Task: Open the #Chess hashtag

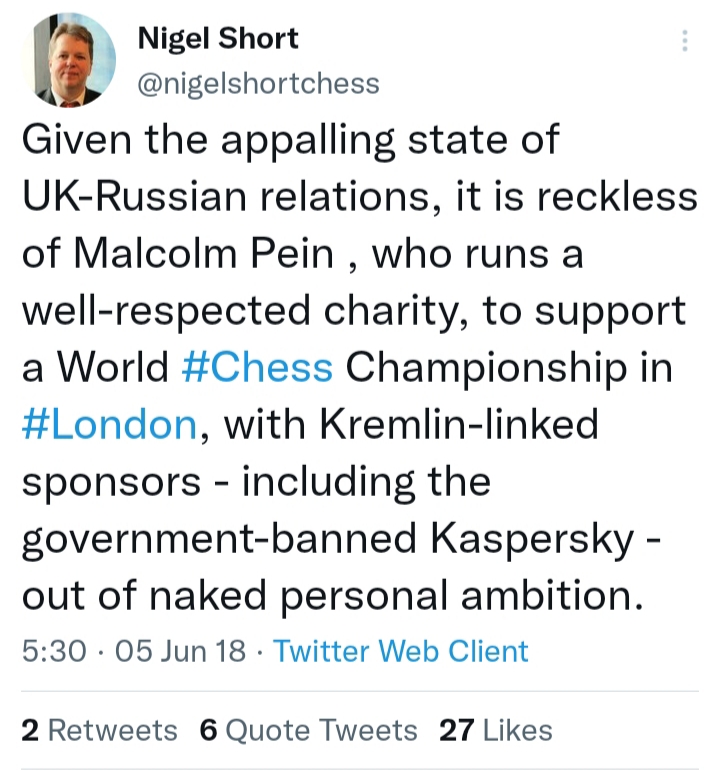Action: 257,367
